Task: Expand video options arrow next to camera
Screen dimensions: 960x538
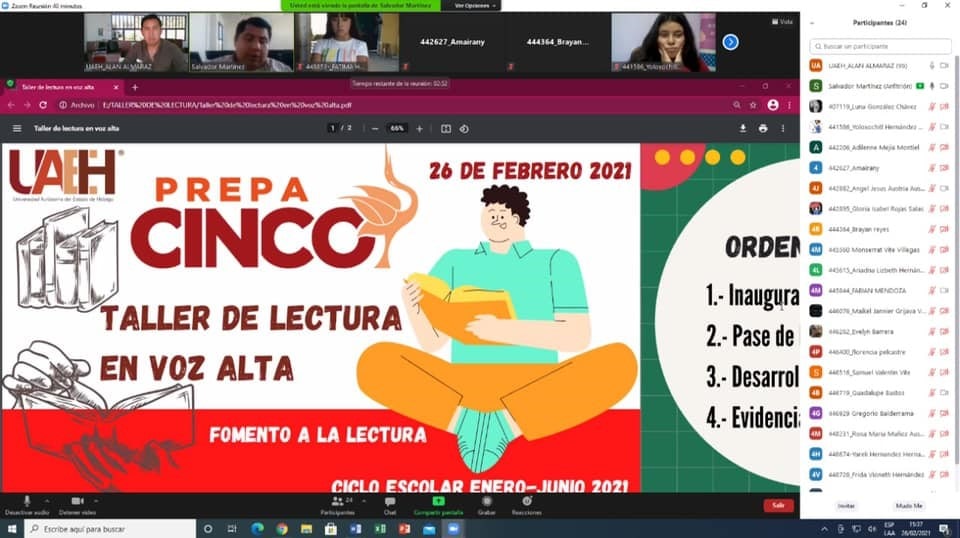Action: coord(96,501)
